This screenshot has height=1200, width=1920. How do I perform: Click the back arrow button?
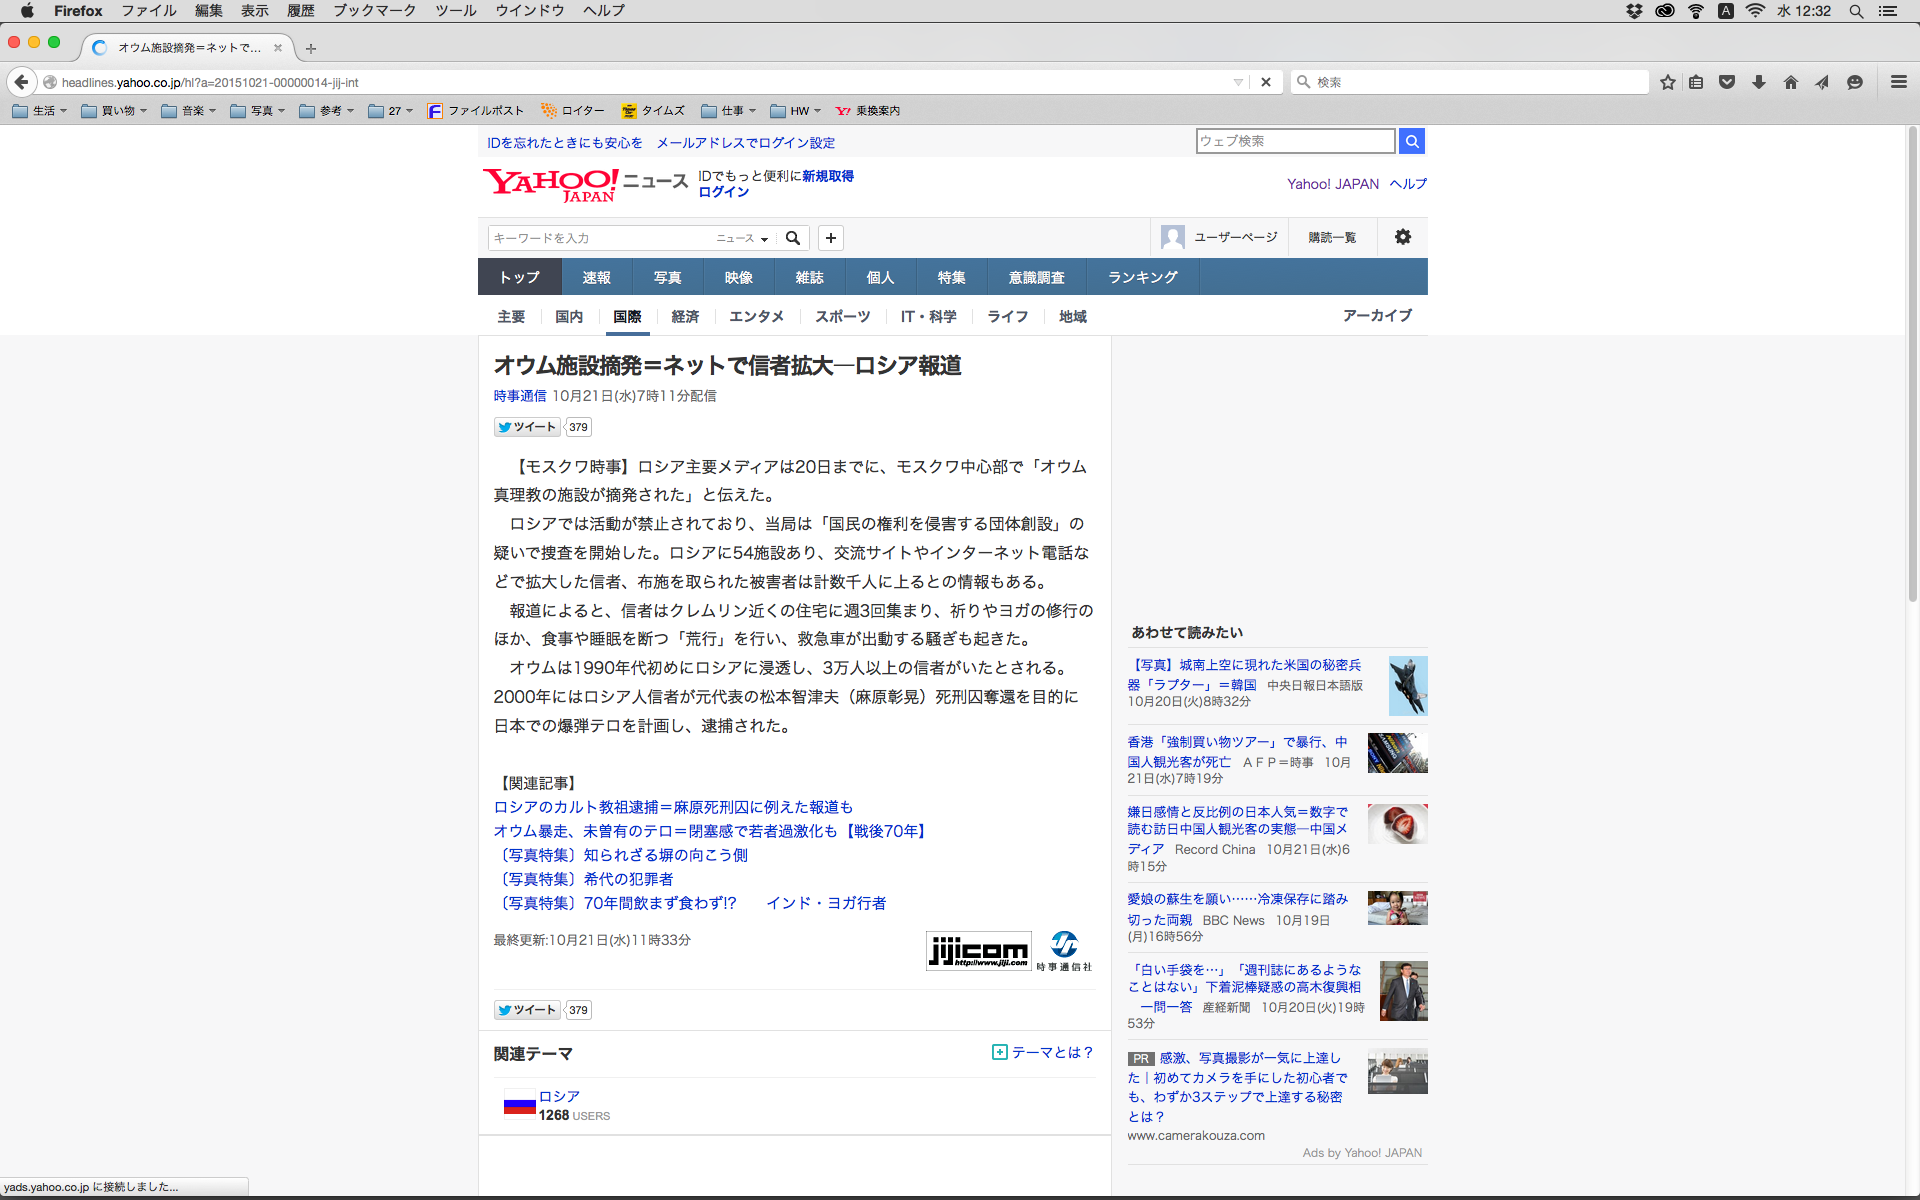(x=21, y=82)
